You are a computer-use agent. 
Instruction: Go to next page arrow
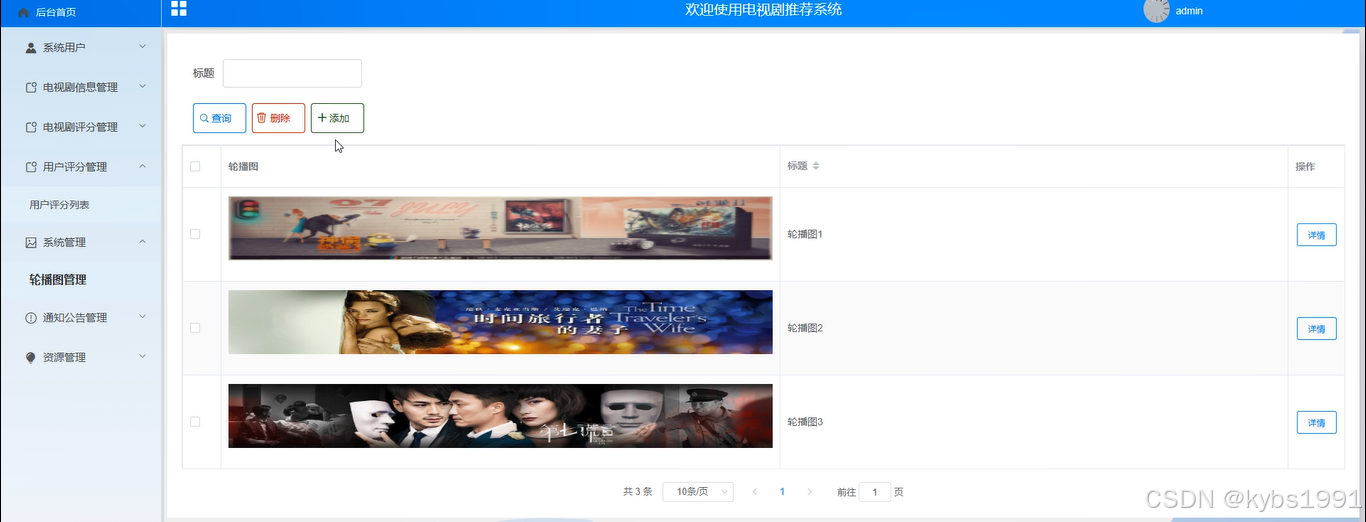[x=809, y=492]
